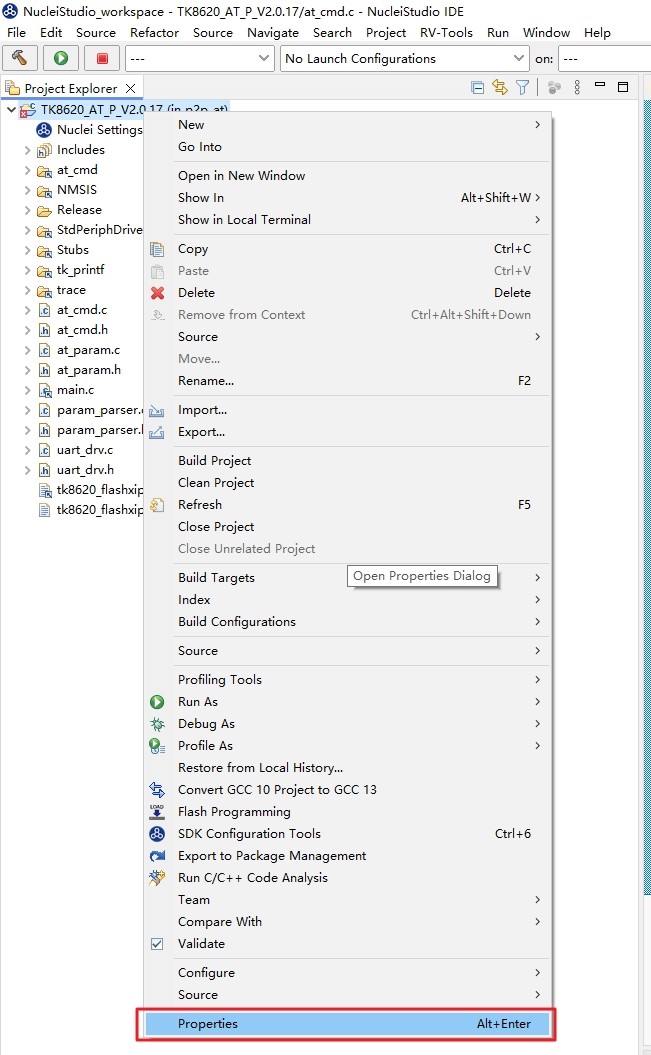Viewport: 651px width, 1055px height.
Task: Choose Go Into from context menu
Action: [x=348, y=147]
